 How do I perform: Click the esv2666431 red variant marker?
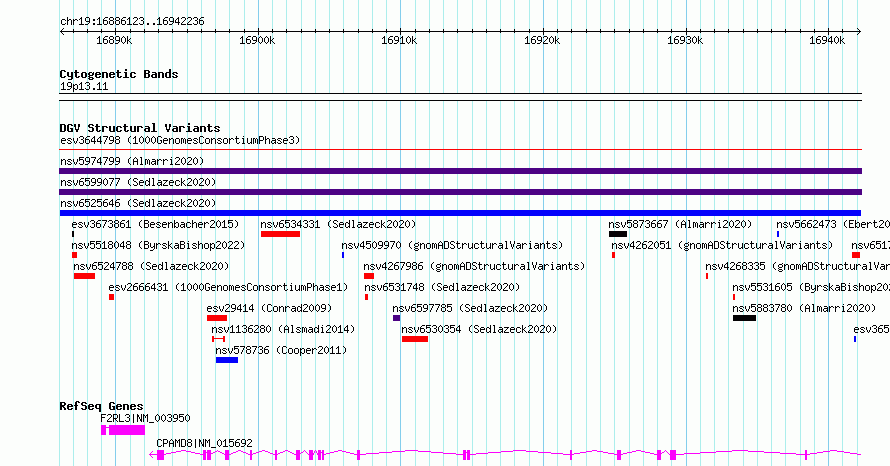coord(111,297)
